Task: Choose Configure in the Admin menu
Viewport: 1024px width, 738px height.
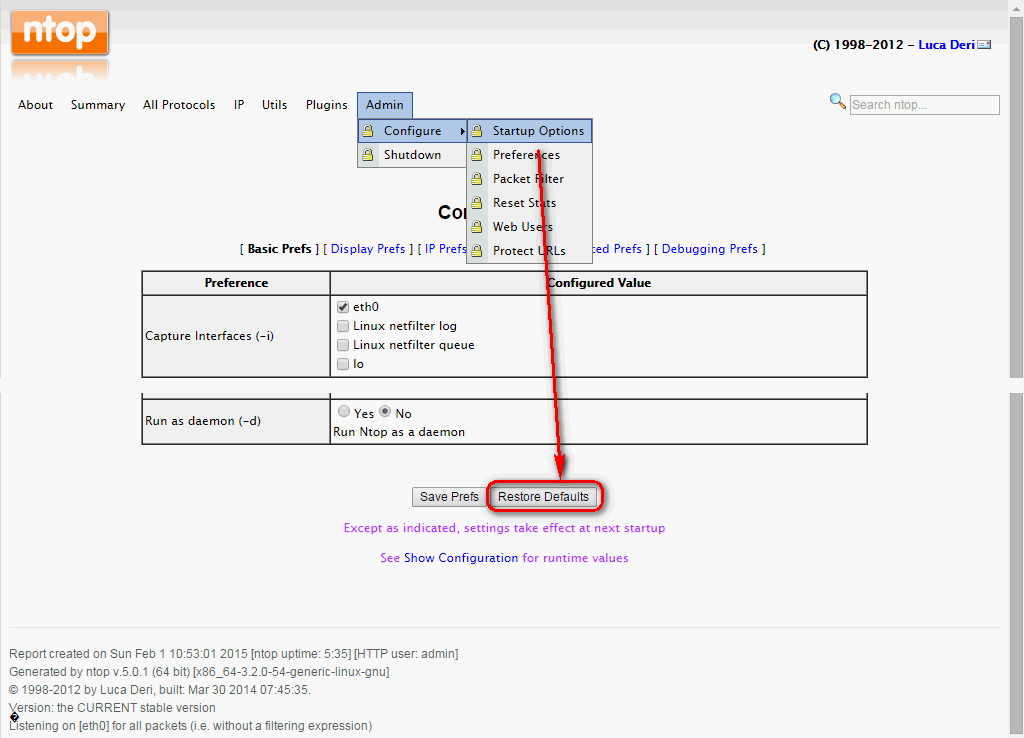Action: point(413,131)
